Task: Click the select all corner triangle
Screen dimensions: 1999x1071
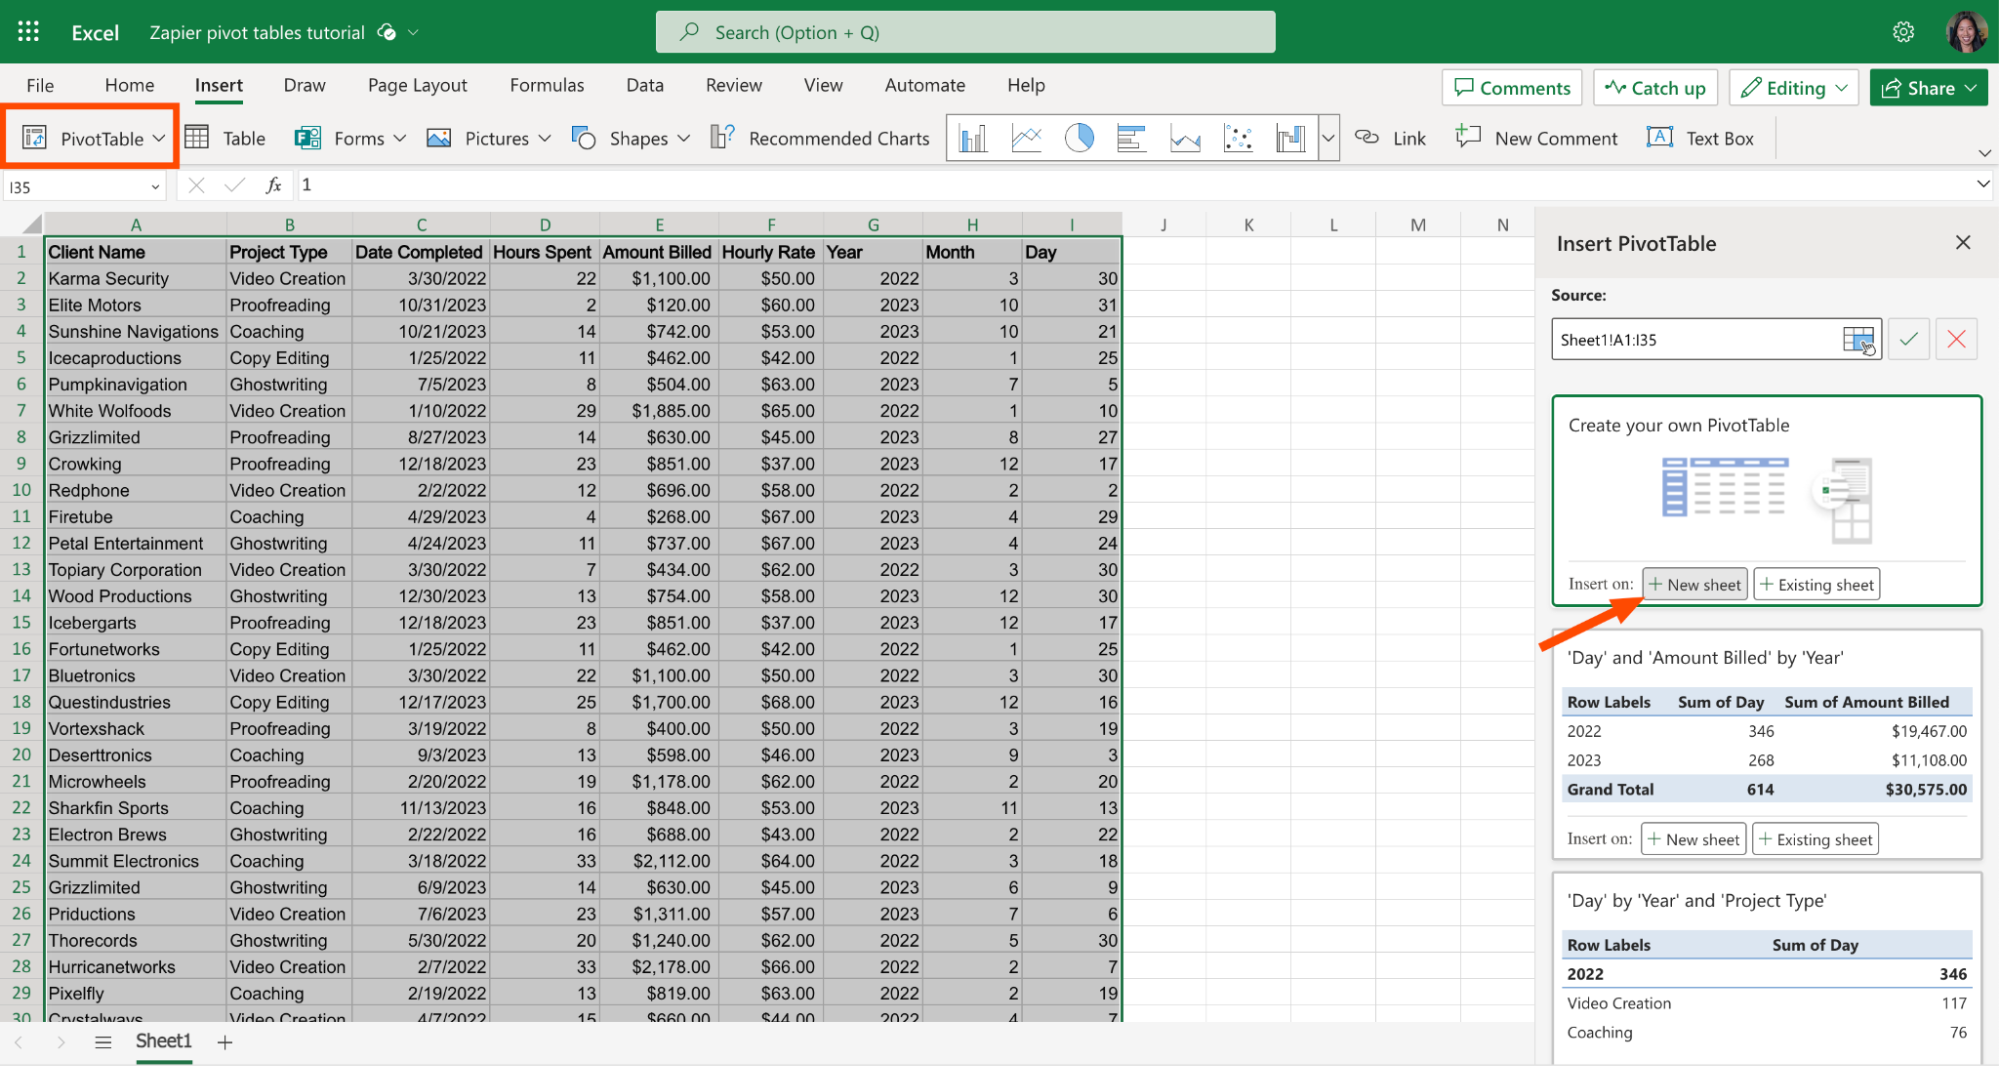Action: [x=32, y=224]
